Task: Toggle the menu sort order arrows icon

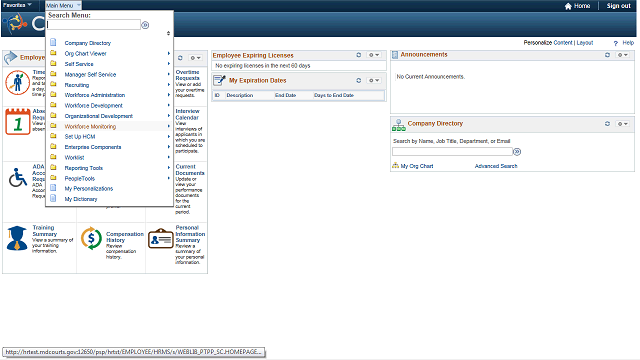Action: pyautogui.click(x=168, y=33)
